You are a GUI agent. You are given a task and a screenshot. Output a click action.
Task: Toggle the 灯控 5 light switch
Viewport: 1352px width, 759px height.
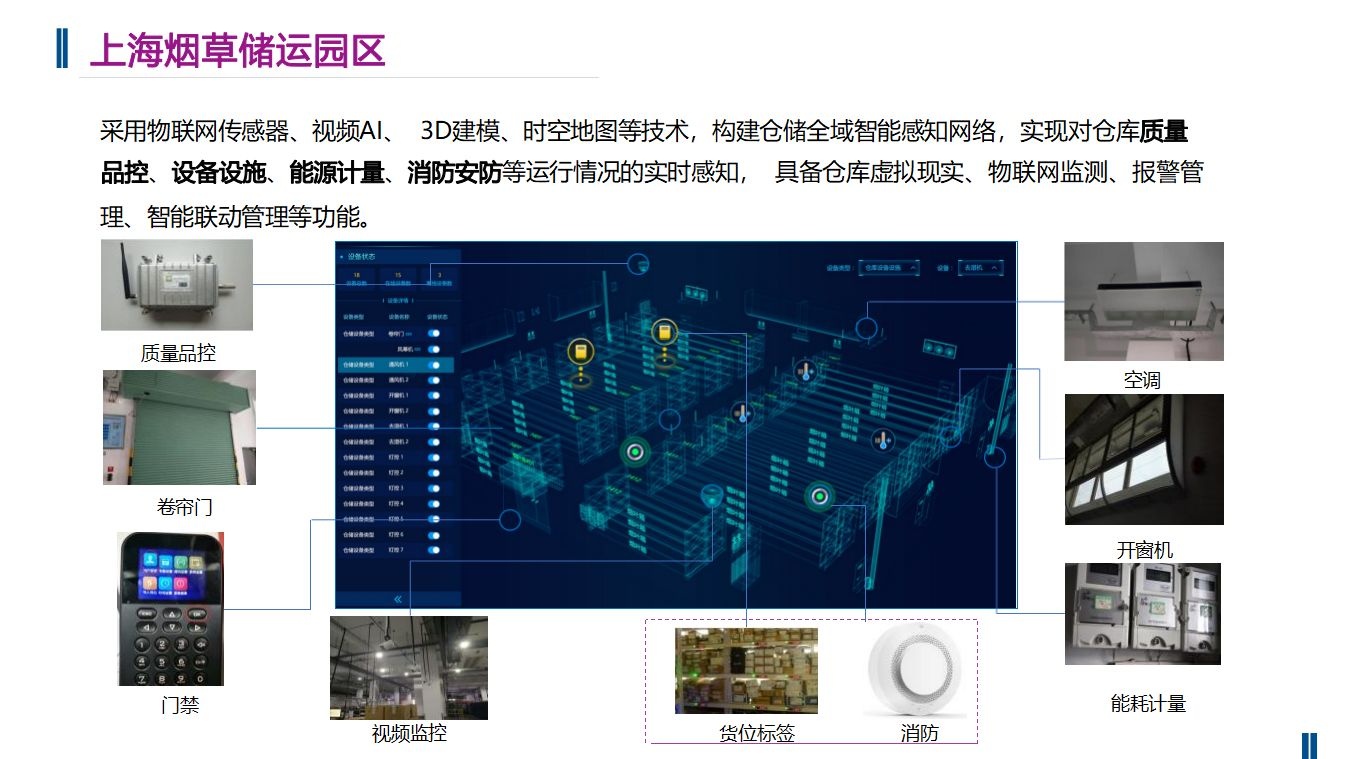point(434,520)
